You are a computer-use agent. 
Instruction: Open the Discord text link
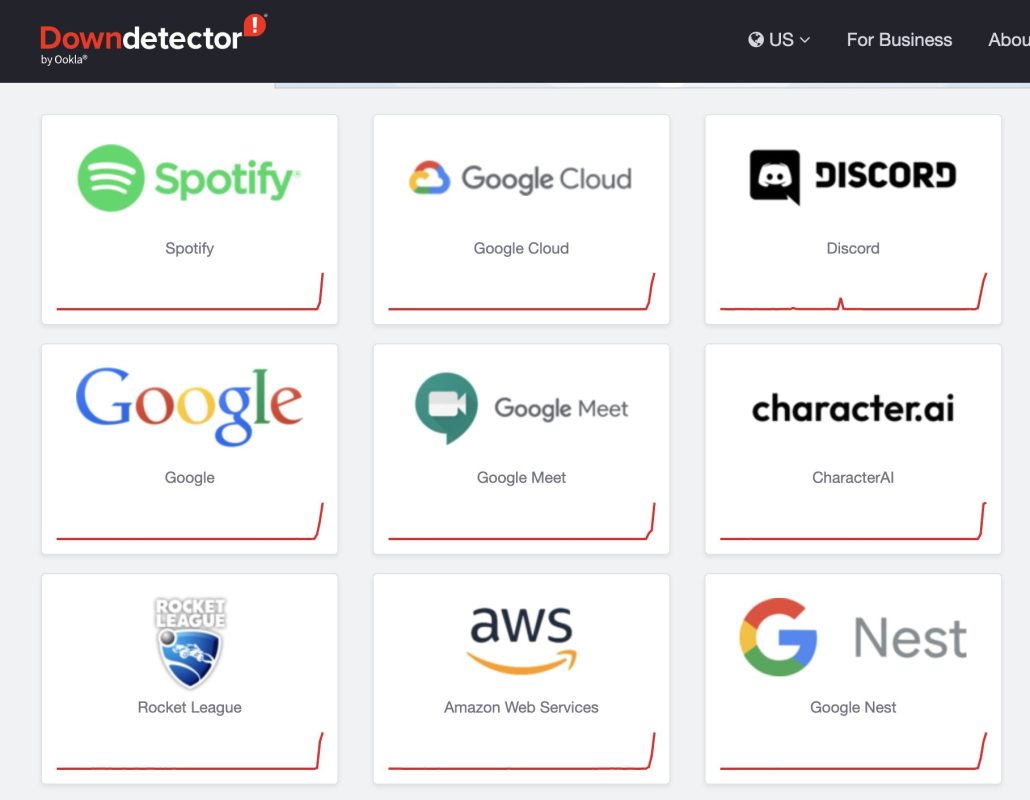pos(853,248)
